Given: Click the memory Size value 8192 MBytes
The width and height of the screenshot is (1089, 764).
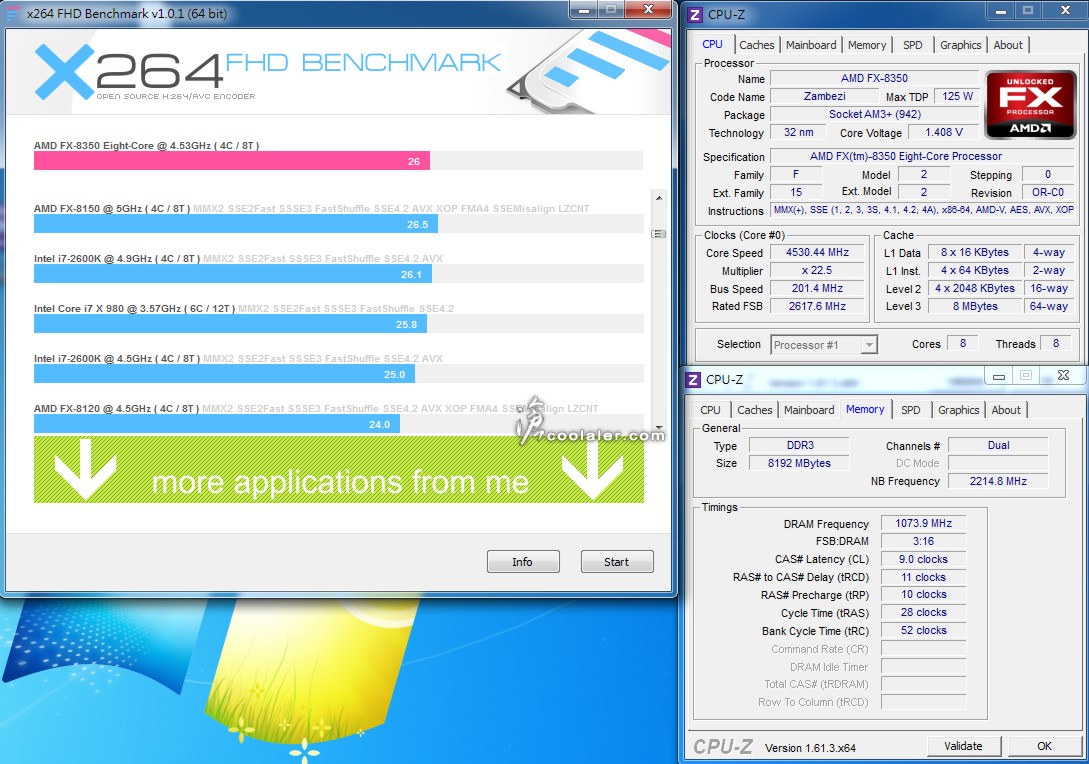Looking at the screenshot, I should click(799, 463).
